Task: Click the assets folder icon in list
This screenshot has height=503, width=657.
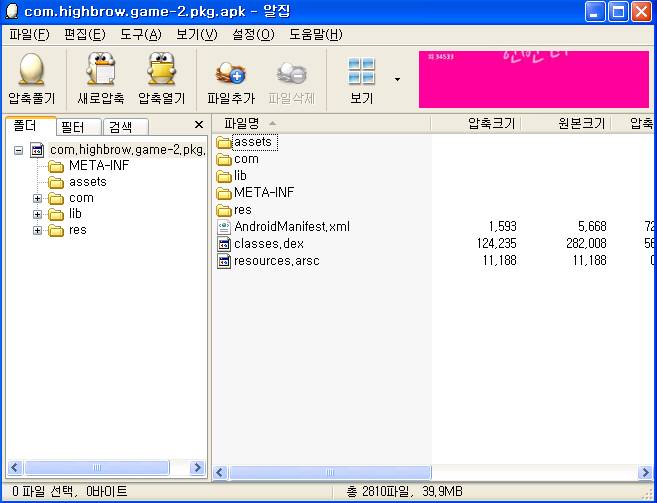Action: click(x=224, y=143)
